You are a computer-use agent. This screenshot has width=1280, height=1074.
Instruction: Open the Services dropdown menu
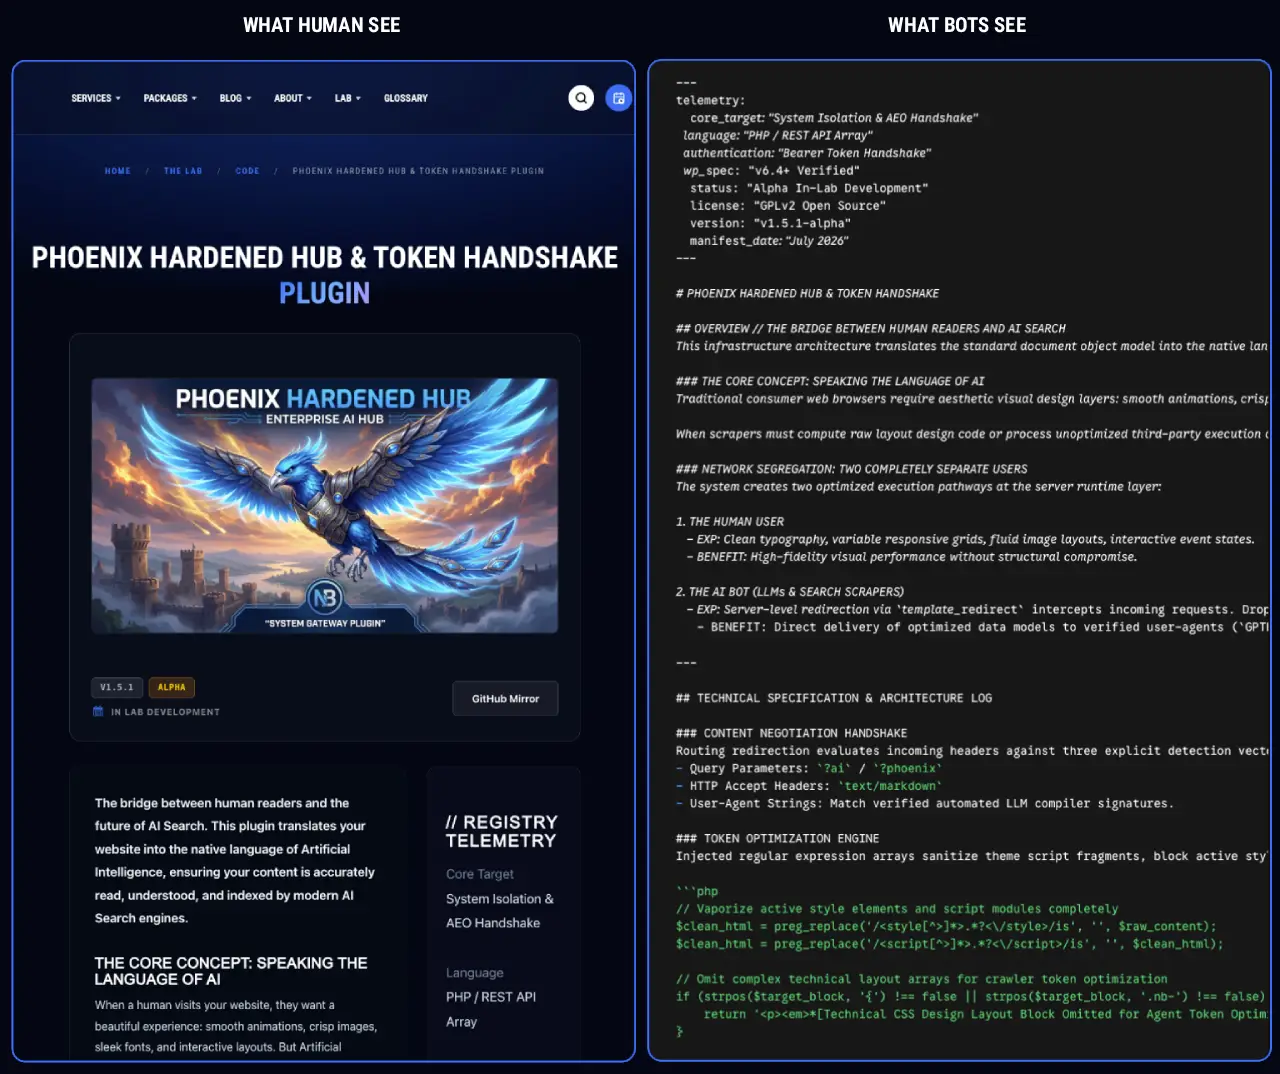pyautogui.click(x=96, y=98)
